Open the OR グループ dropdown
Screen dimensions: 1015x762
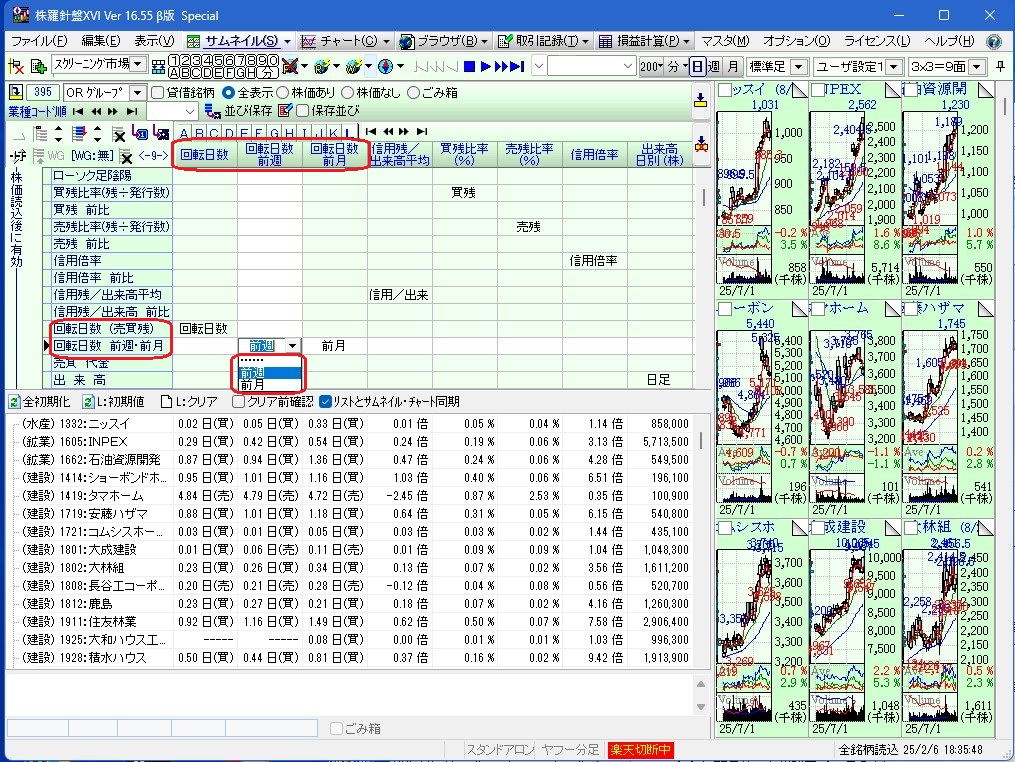[x=138, y=93]
